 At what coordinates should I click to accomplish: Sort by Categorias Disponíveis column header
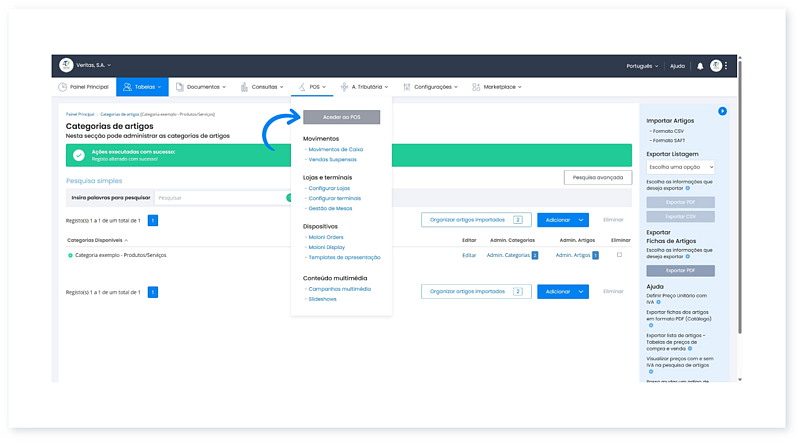pyautogui.click(x=96, y=240)
